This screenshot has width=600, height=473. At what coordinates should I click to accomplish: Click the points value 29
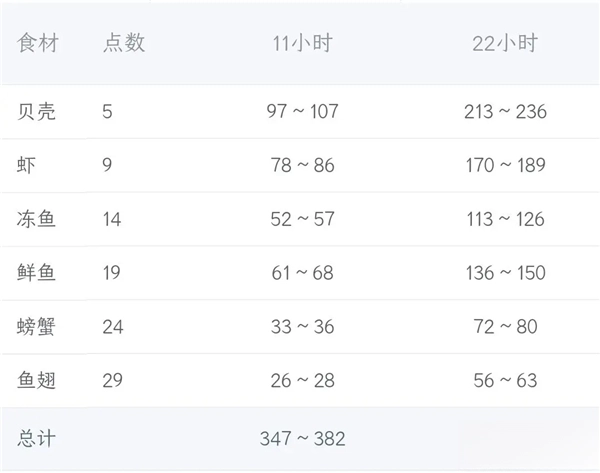pyautogui.click(x=113, y=381)
